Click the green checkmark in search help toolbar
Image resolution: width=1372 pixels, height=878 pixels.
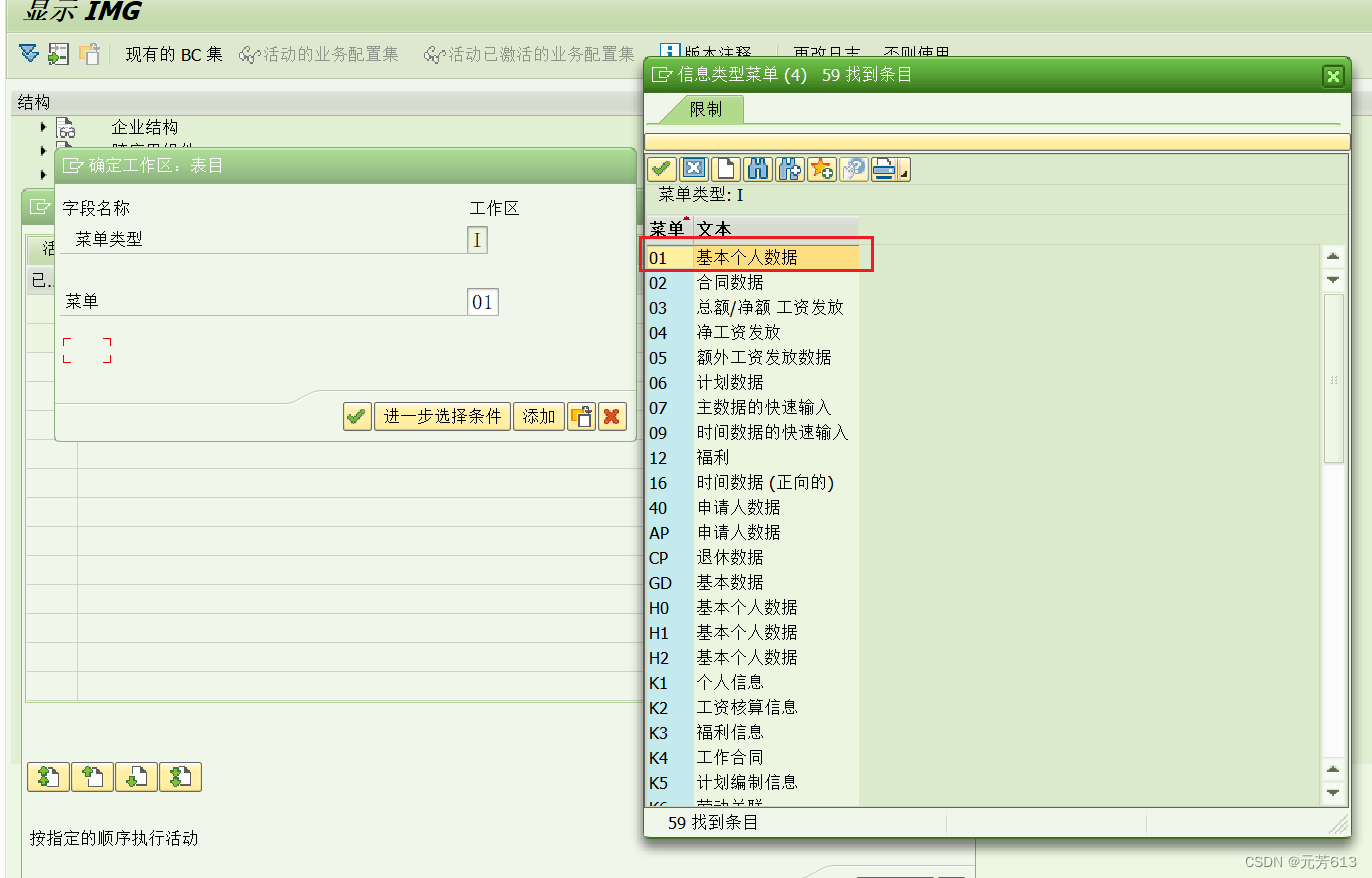(661, 169)
